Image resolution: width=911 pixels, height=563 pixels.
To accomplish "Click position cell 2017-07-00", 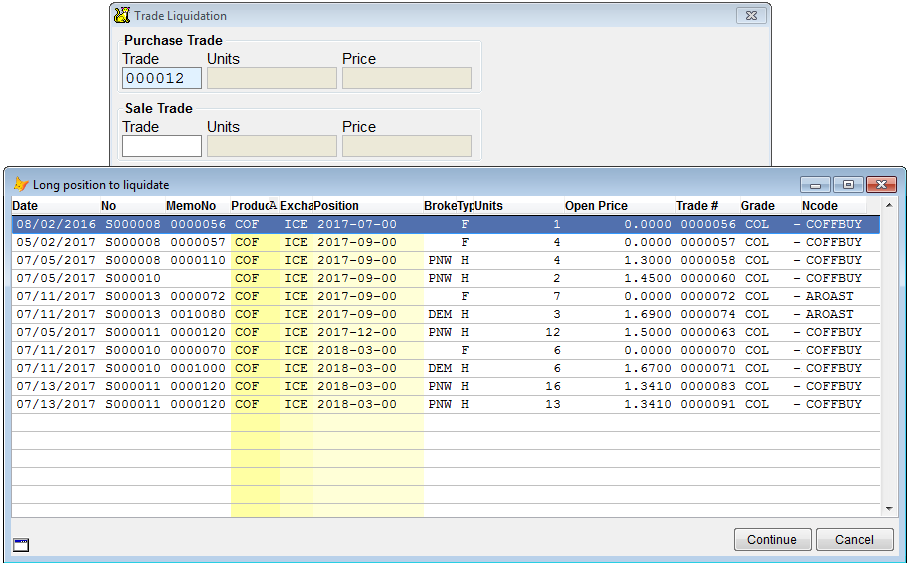I will click(x=357, y=224).
